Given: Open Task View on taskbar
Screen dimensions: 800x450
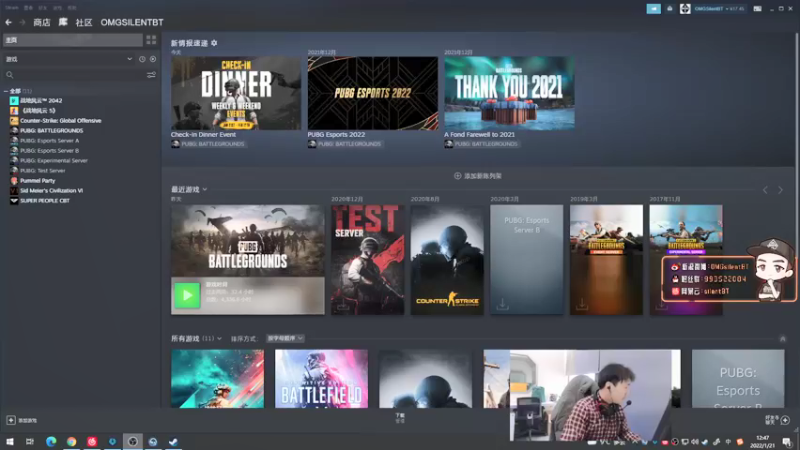Looking at the screenshot, I should pos(30,441).
